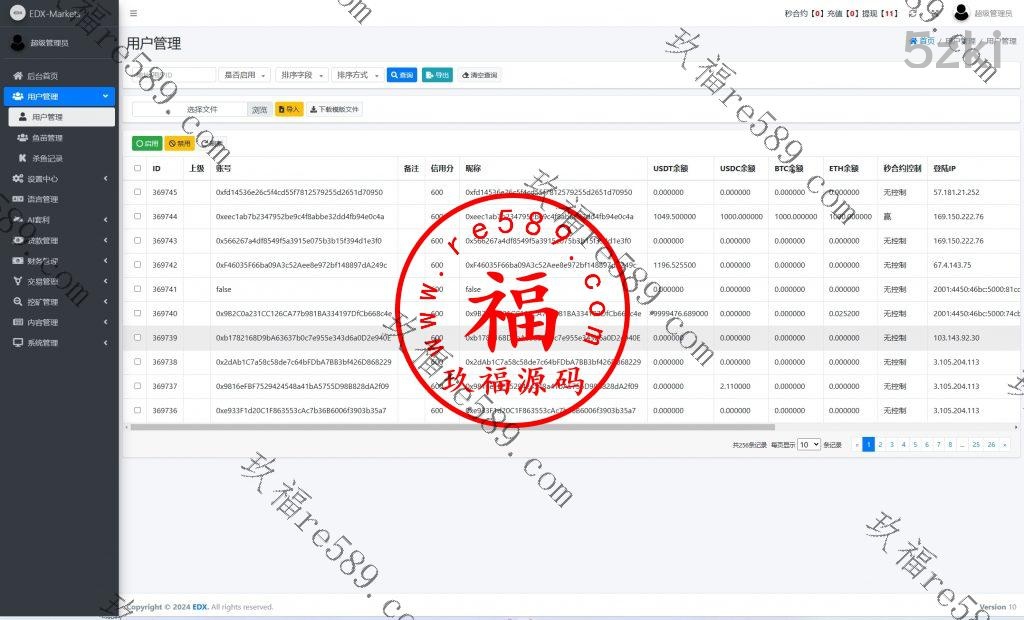Open the 是否启用 dropdown filter

click(x=244, y=75)
